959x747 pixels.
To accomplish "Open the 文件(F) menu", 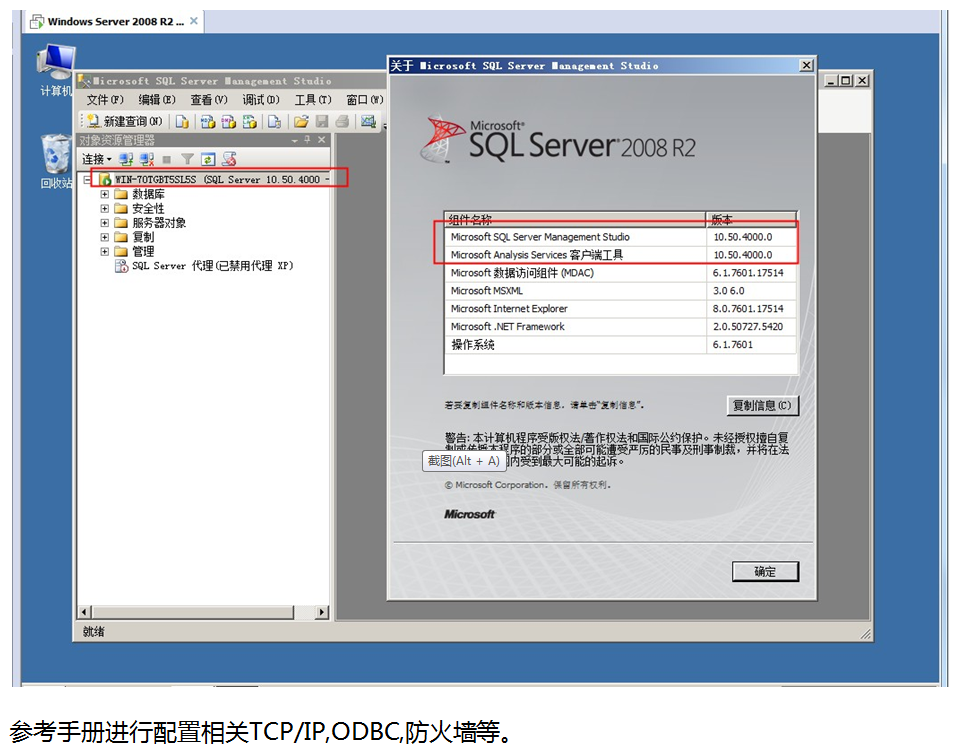I will [105, 100].
